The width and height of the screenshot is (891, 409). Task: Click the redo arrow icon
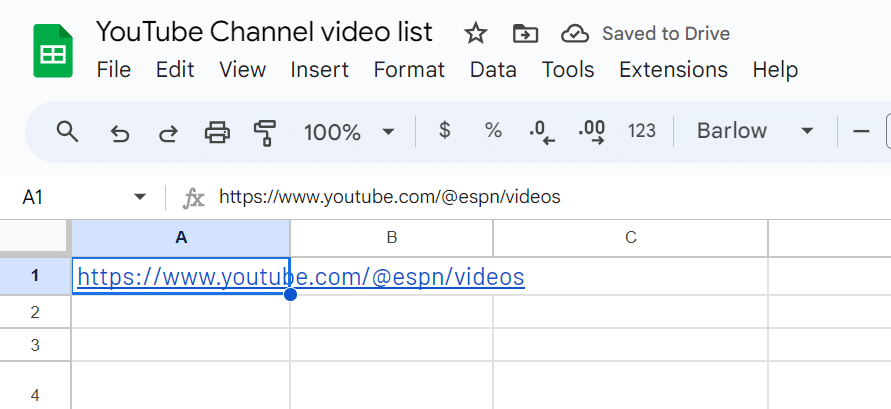point(169,132)
